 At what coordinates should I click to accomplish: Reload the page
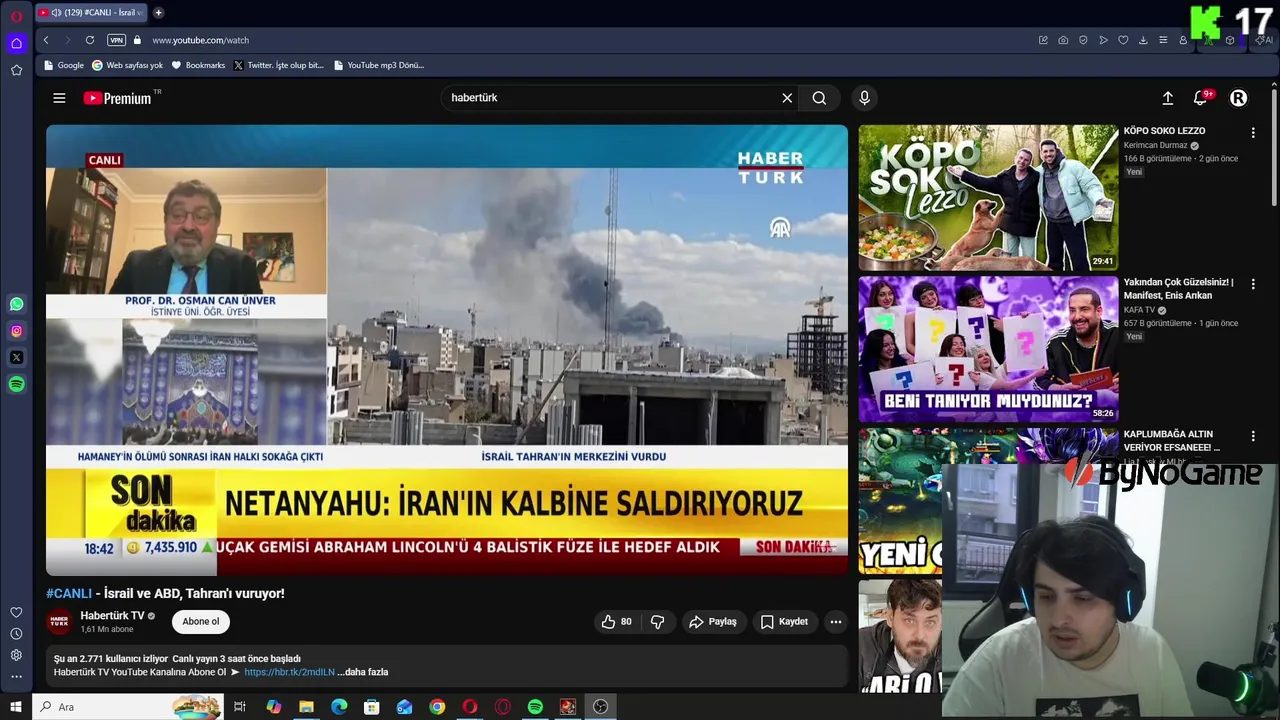pos(90,40)
